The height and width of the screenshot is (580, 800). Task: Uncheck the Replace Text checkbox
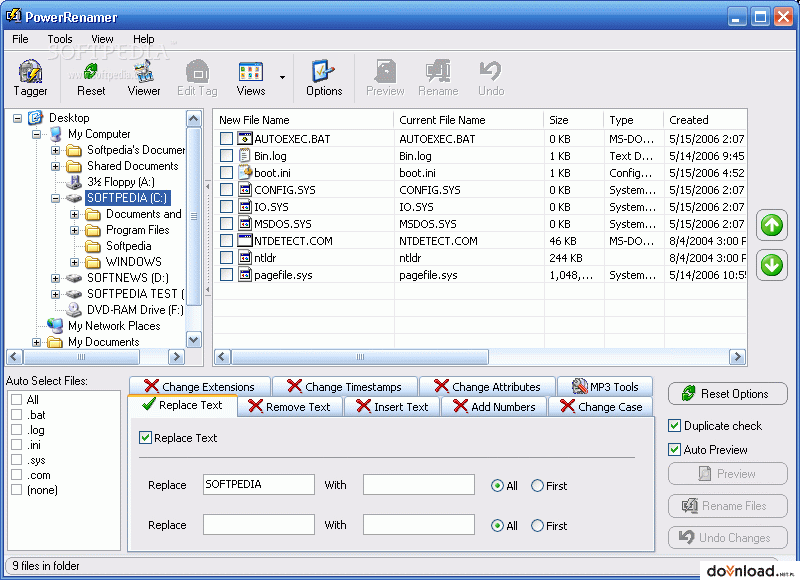[x=145, y=438]
